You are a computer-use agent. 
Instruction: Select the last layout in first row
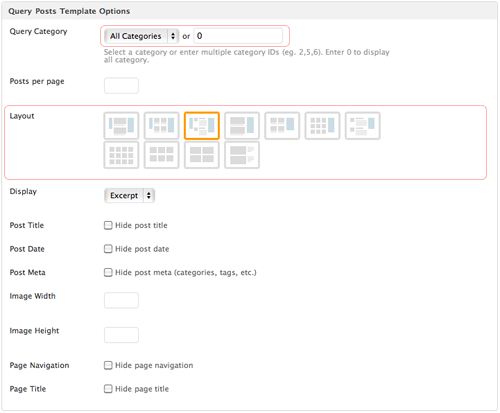363,126
